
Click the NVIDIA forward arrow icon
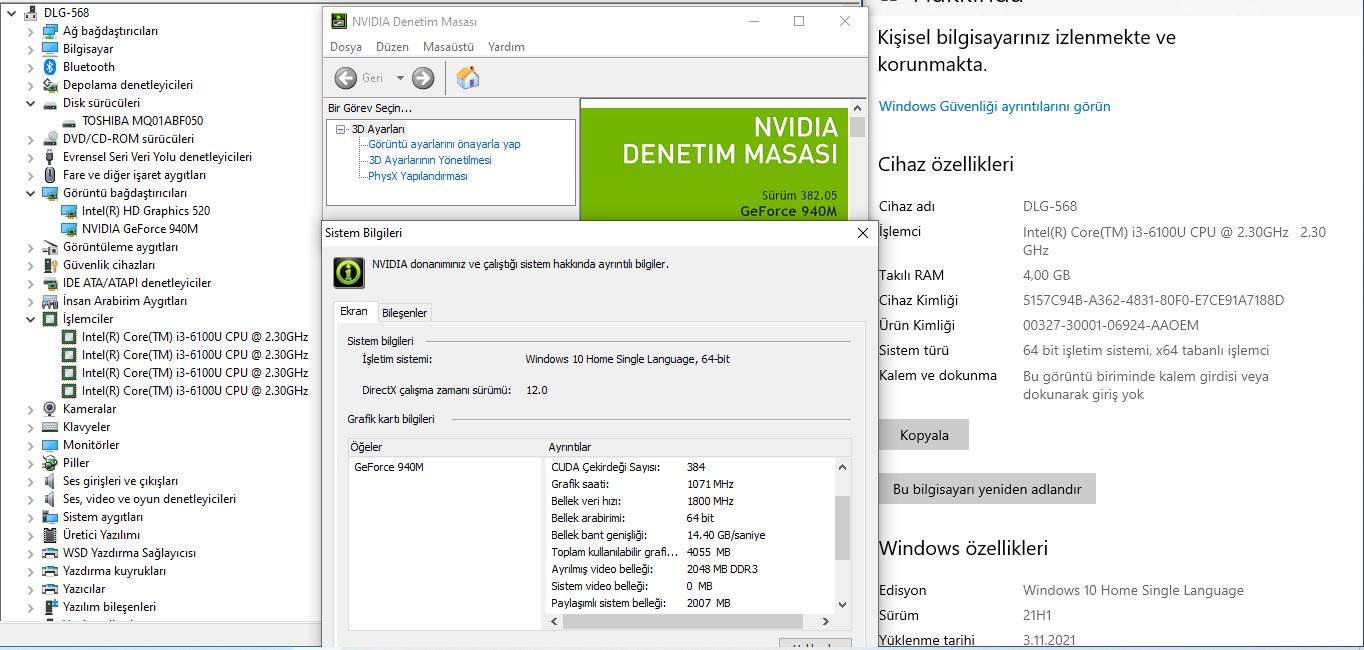pos(423,78)
